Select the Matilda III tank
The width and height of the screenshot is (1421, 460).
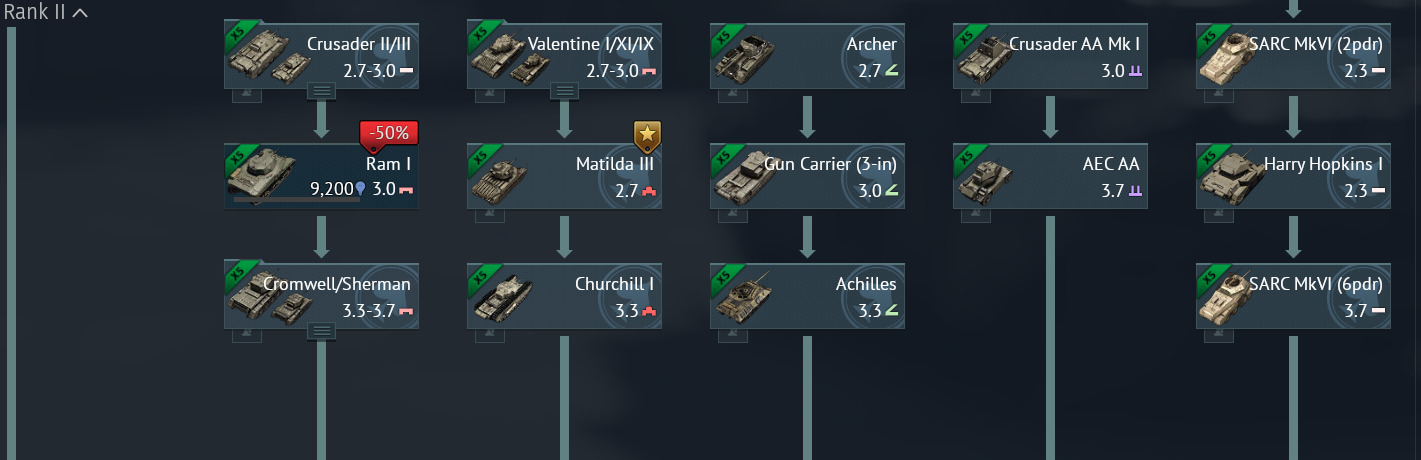click(x=564, y=176)
